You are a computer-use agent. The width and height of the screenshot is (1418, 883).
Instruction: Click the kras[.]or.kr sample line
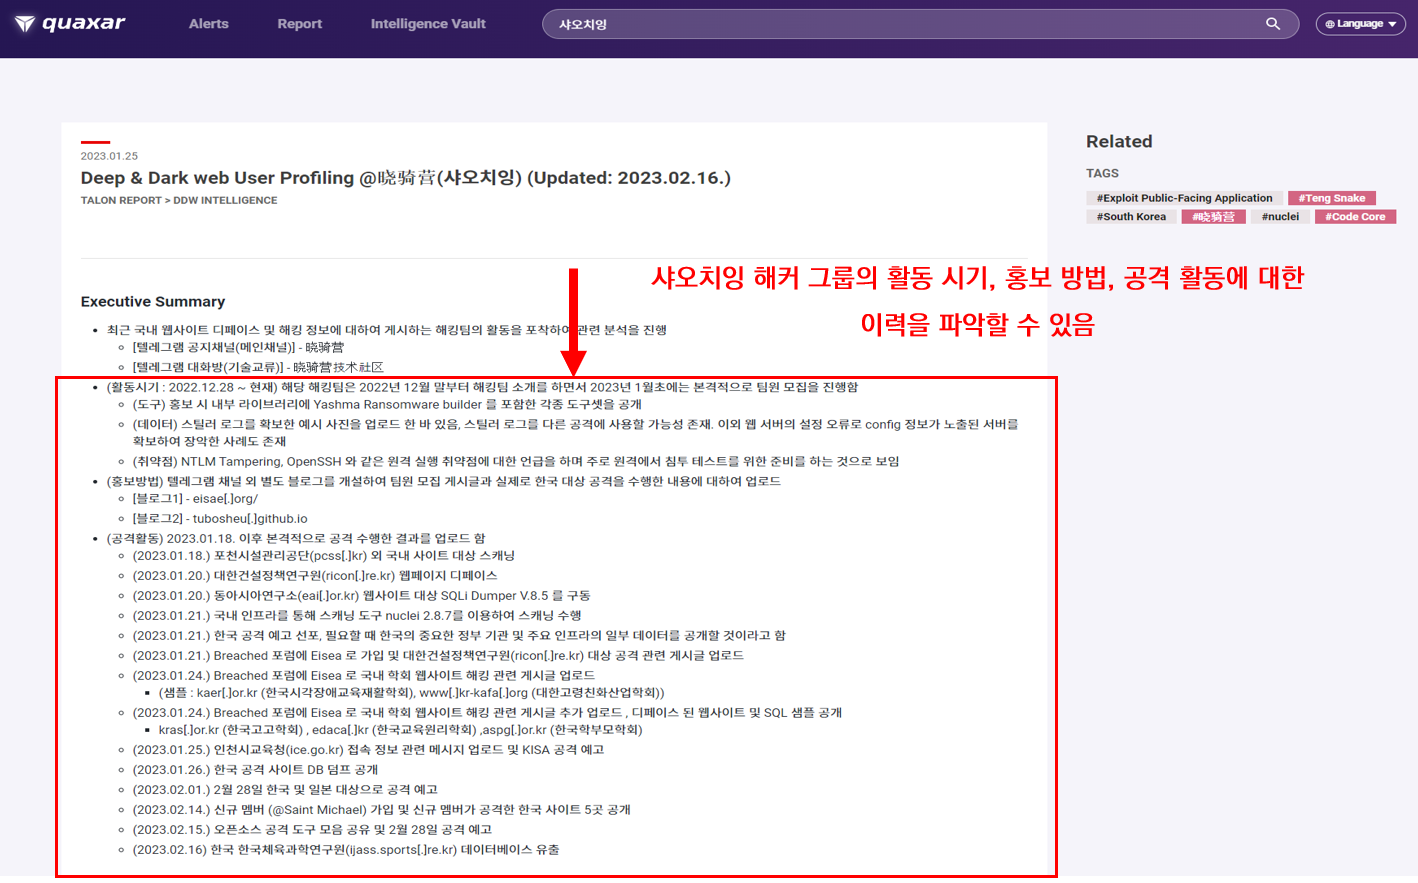(x=400, y=729)
